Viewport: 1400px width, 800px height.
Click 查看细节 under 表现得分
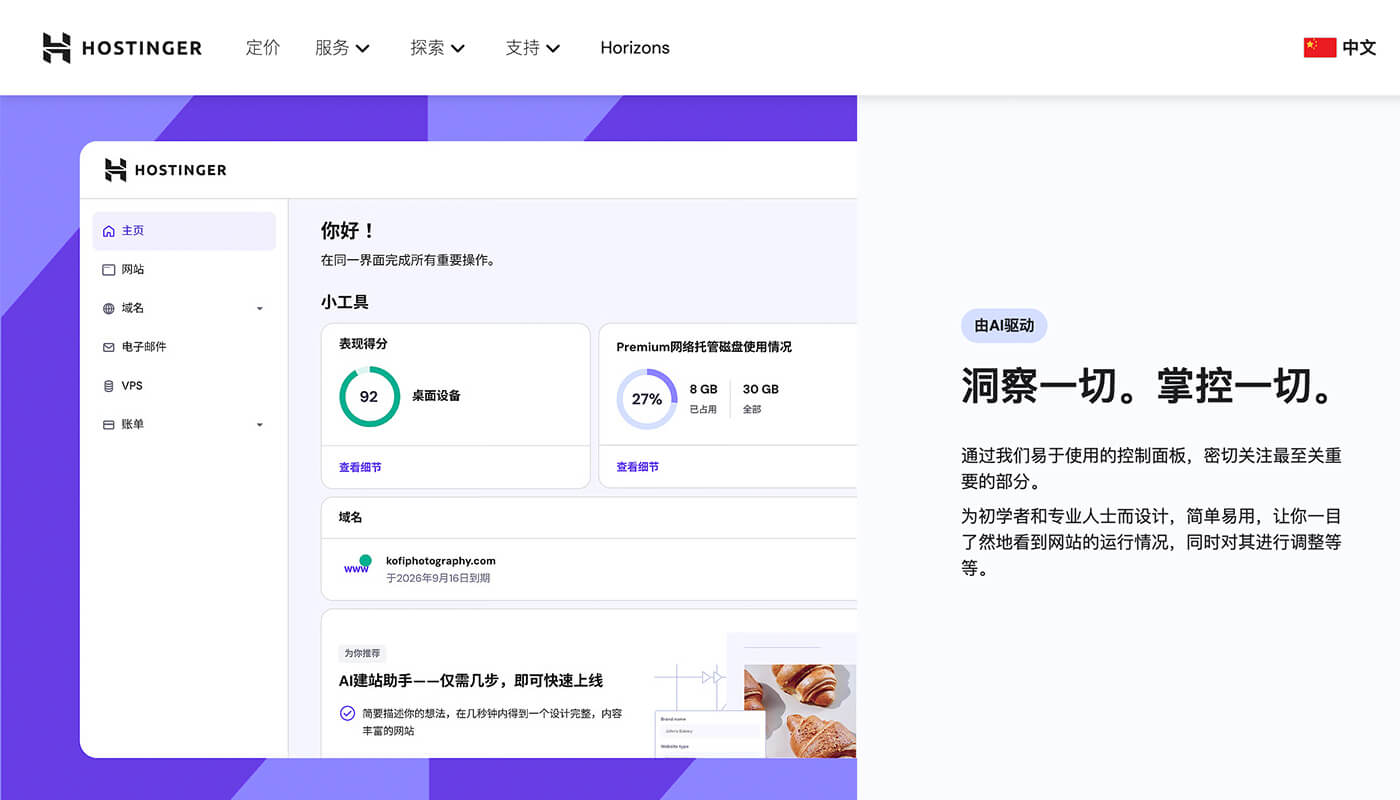(x=360, y=467)
